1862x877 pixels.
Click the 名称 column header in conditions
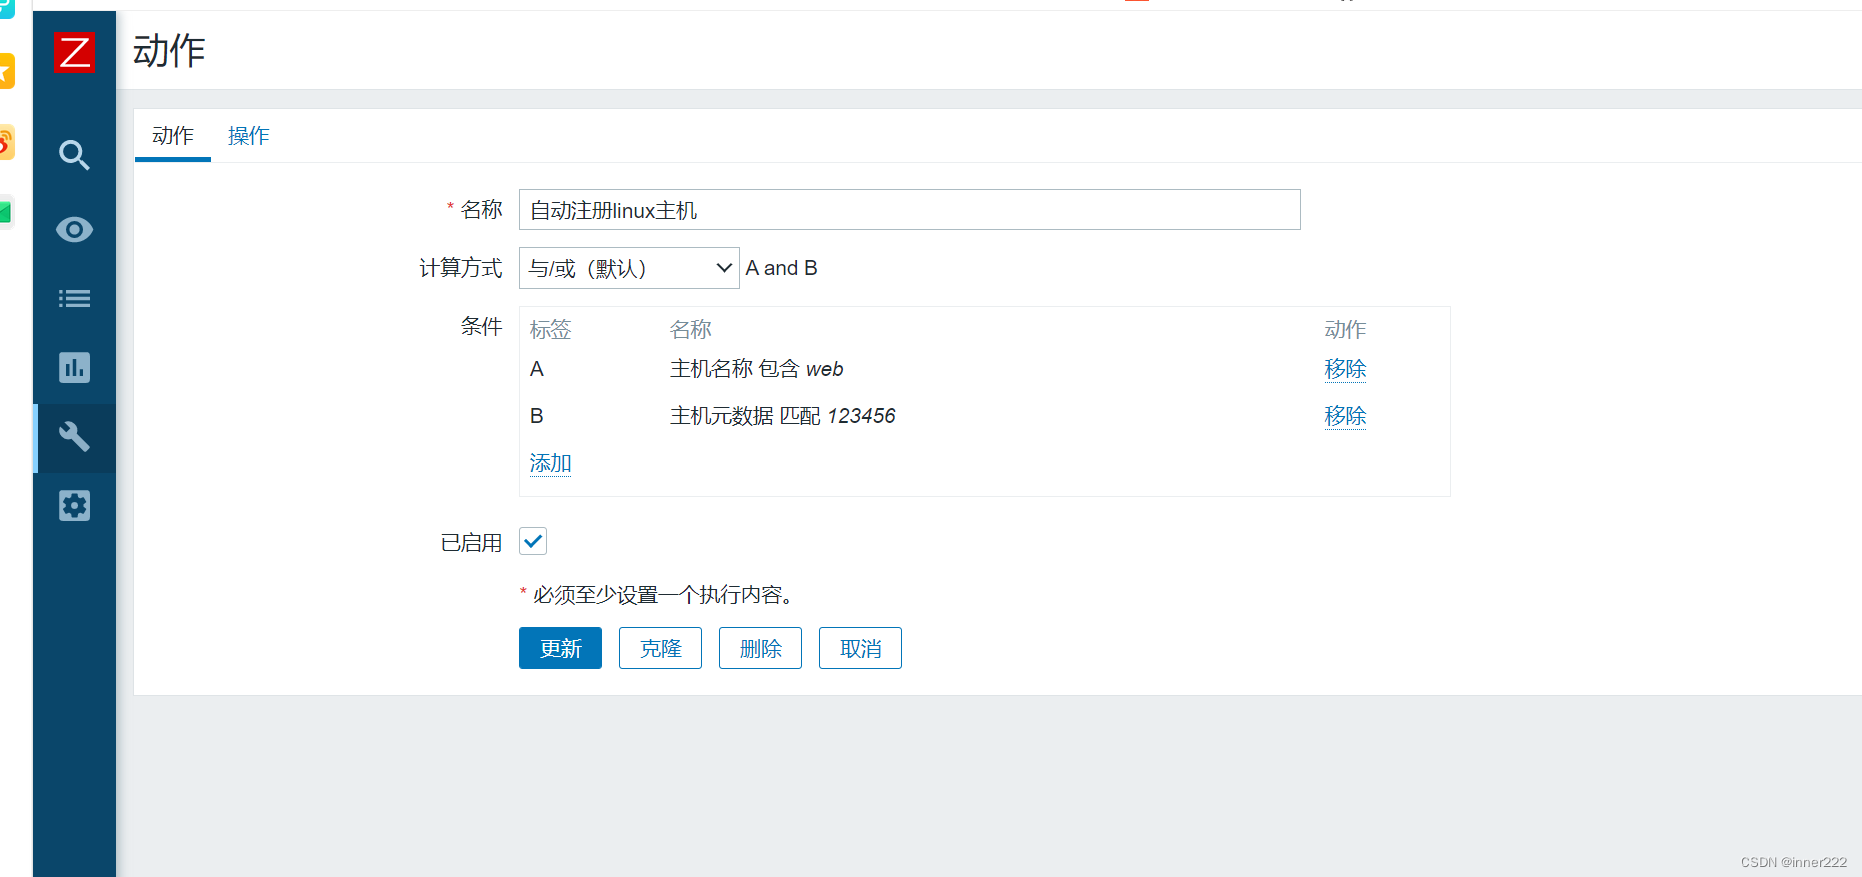tap(690, 330)
